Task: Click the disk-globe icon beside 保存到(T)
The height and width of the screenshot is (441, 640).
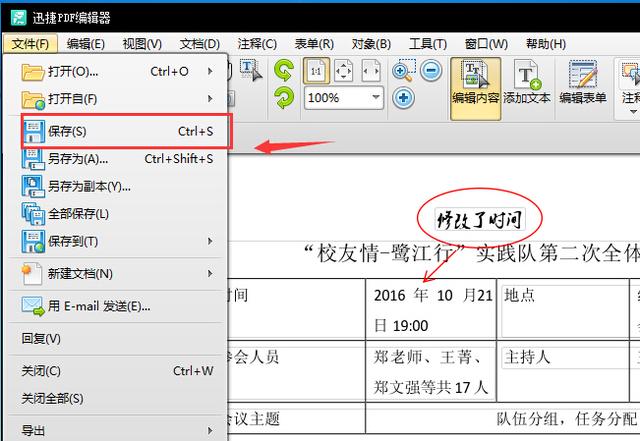Action: coord(33,241)
